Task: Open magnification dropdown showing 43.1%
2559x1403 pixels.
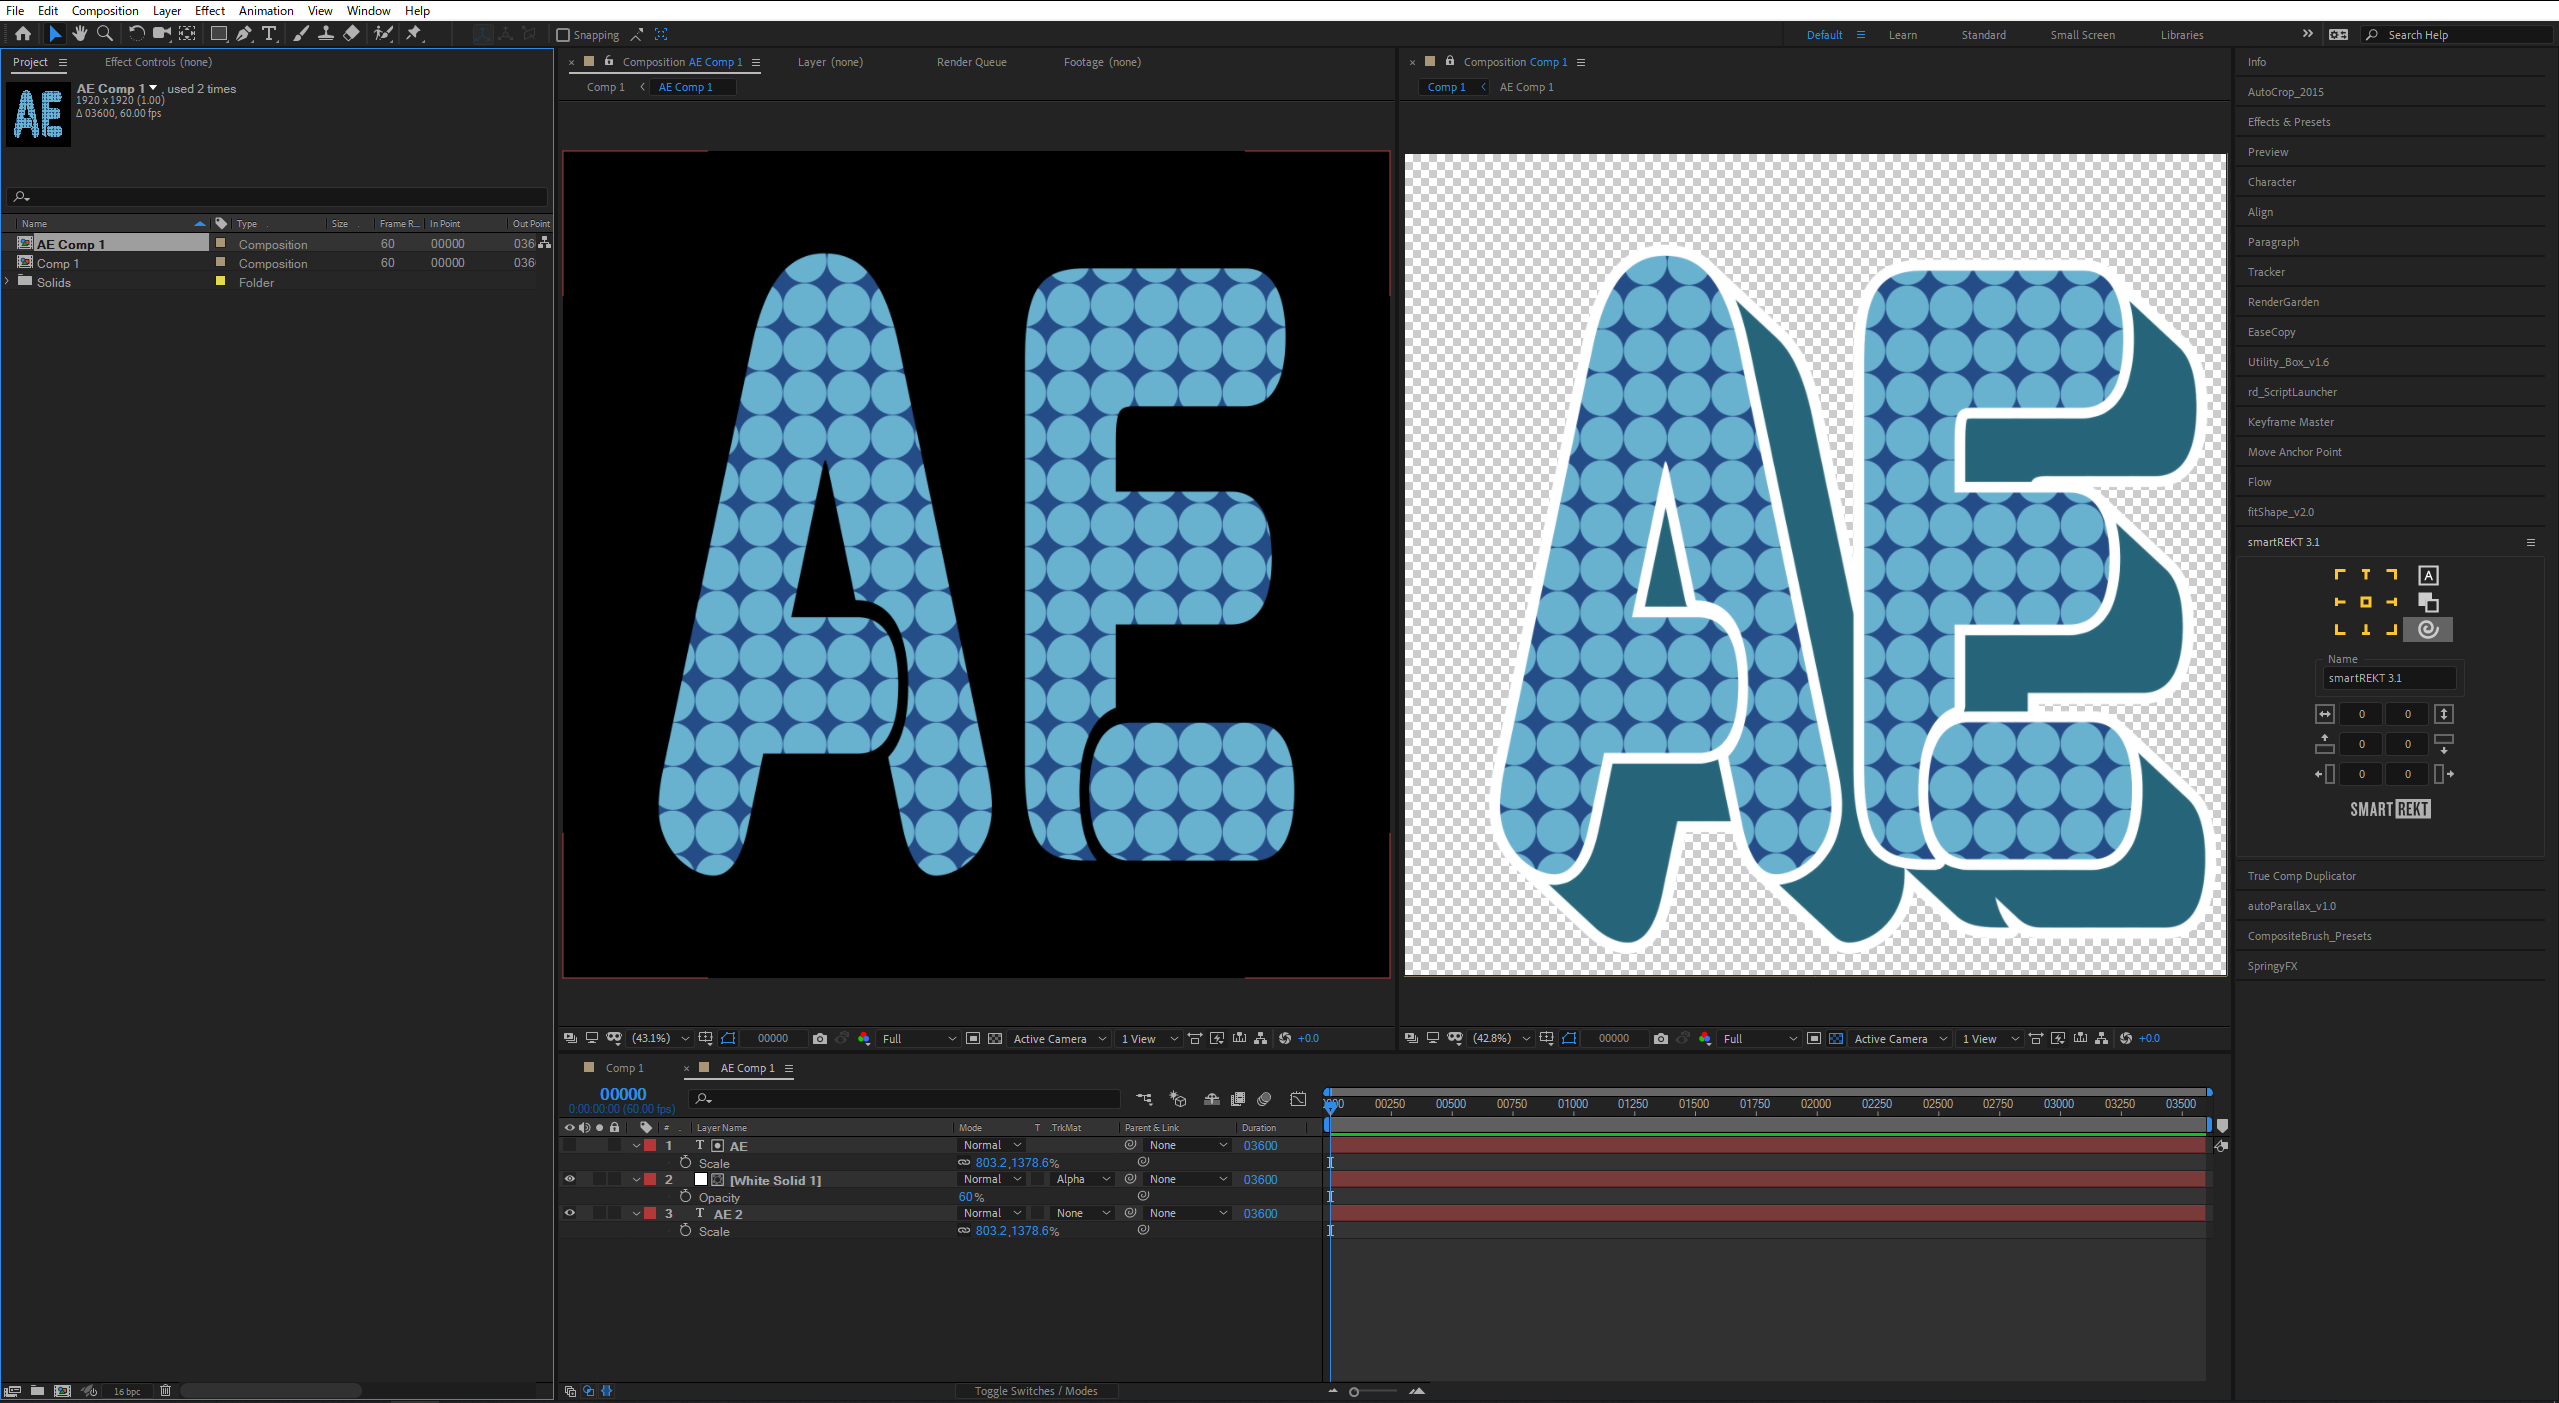Action: pos(660,1038)
